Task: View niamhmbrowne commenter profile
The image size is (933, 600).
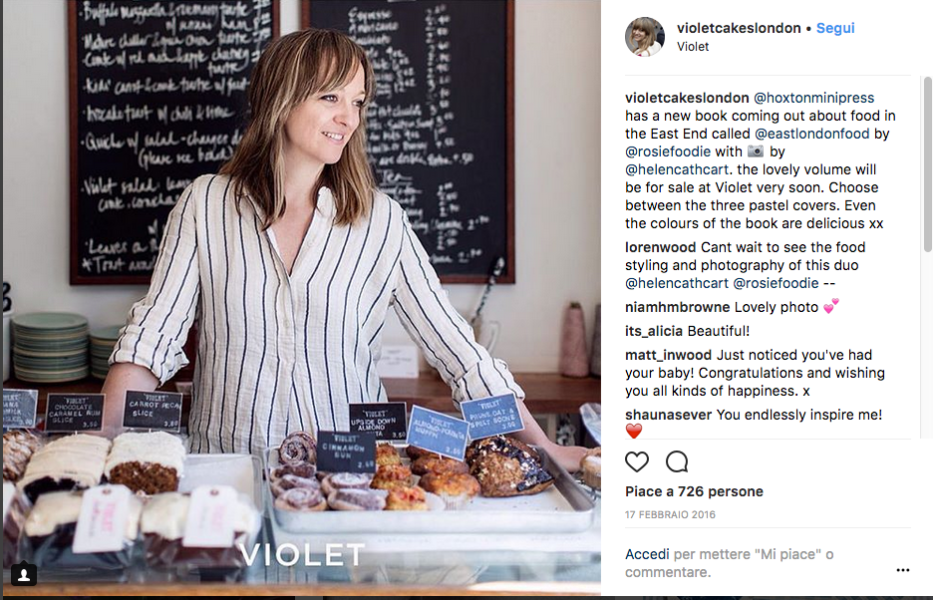Action: (x=677, y=307)
